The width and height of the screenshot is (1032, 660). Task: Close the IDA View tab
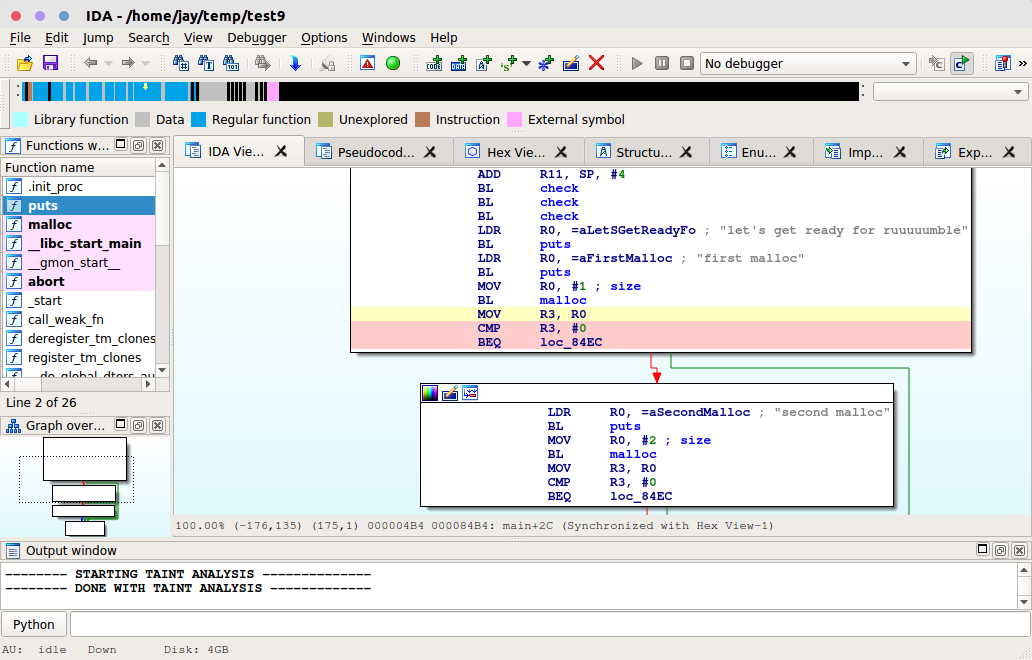coord(281,151)
